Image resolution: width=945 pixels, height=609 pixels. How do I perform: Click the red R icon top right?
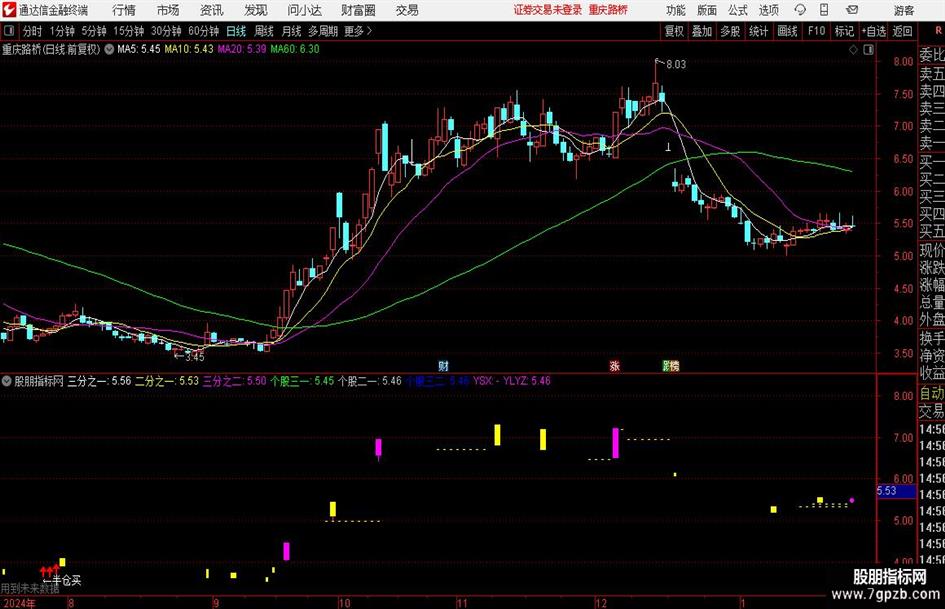(938, 30)
